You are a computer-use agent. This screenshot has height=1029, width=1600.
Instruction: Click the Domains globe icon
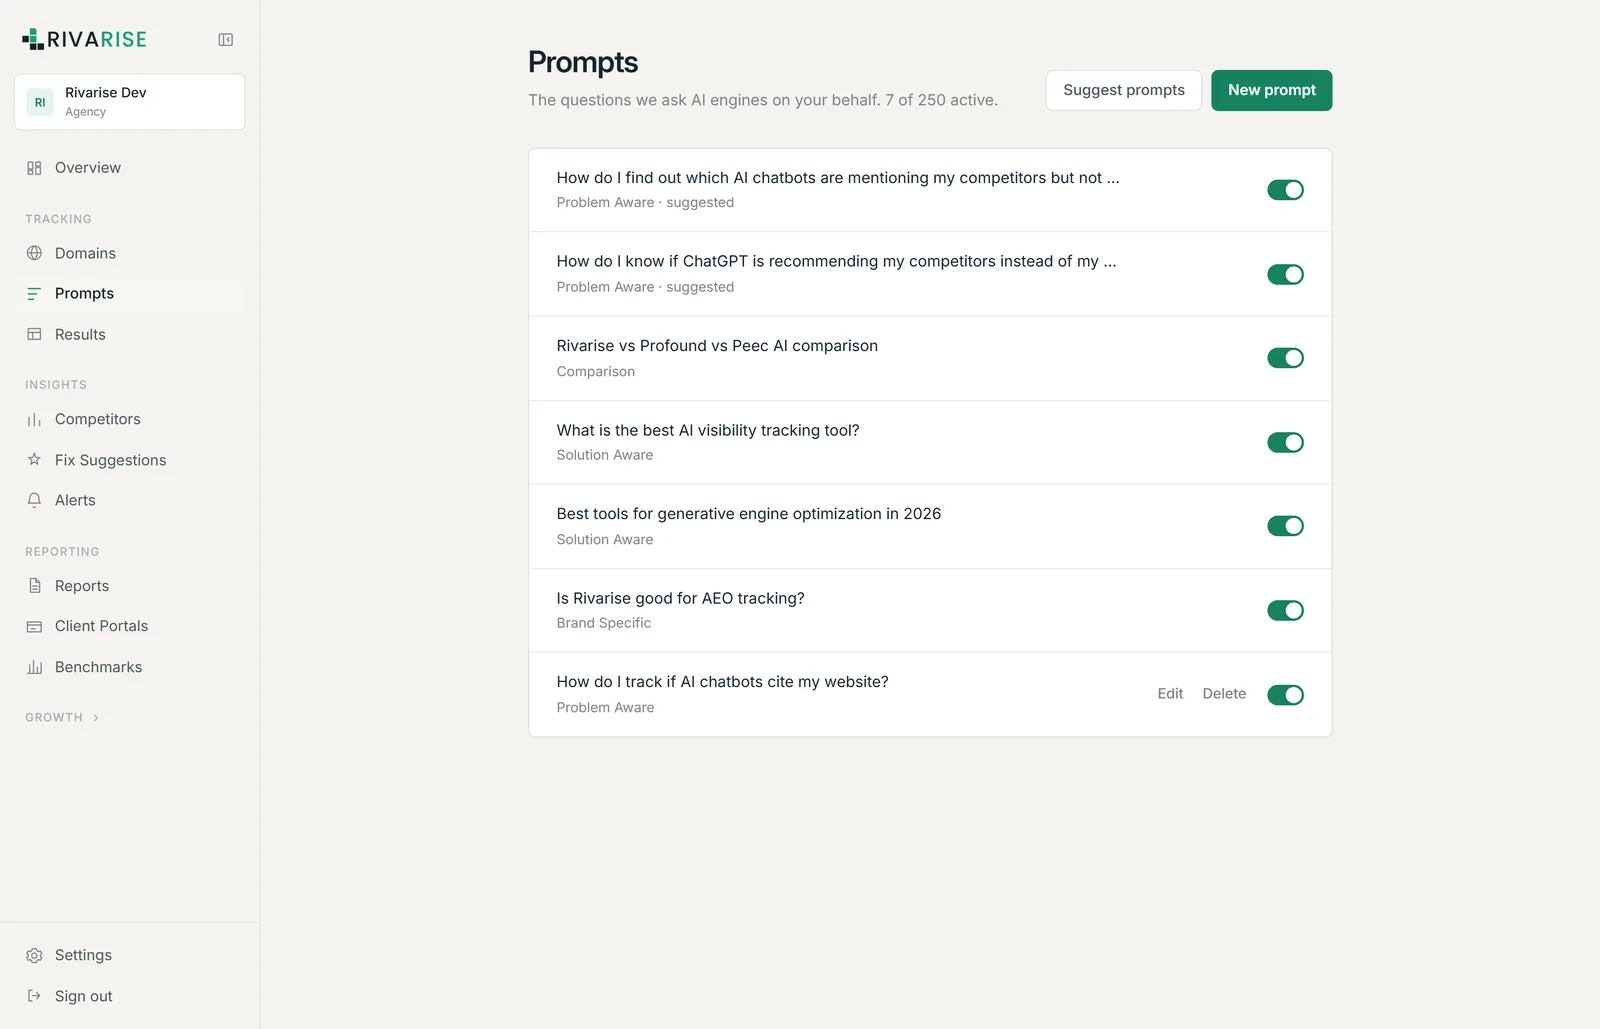point(34,253)
